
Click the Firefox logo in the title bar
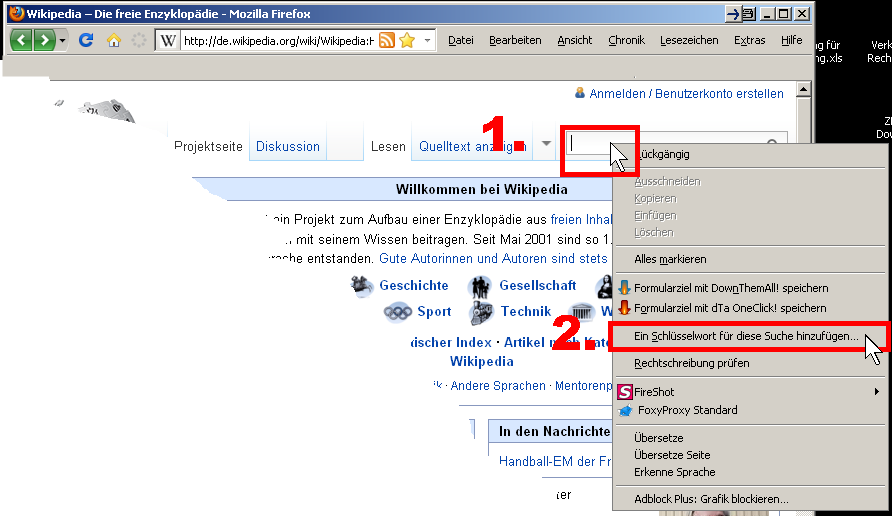tap(16, 14)
